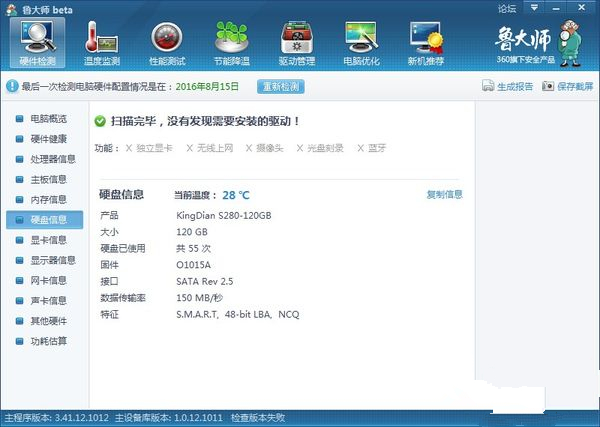Click the 光盘刻录 feature label
The image size is (600, 427).
[x=325, y=148]
